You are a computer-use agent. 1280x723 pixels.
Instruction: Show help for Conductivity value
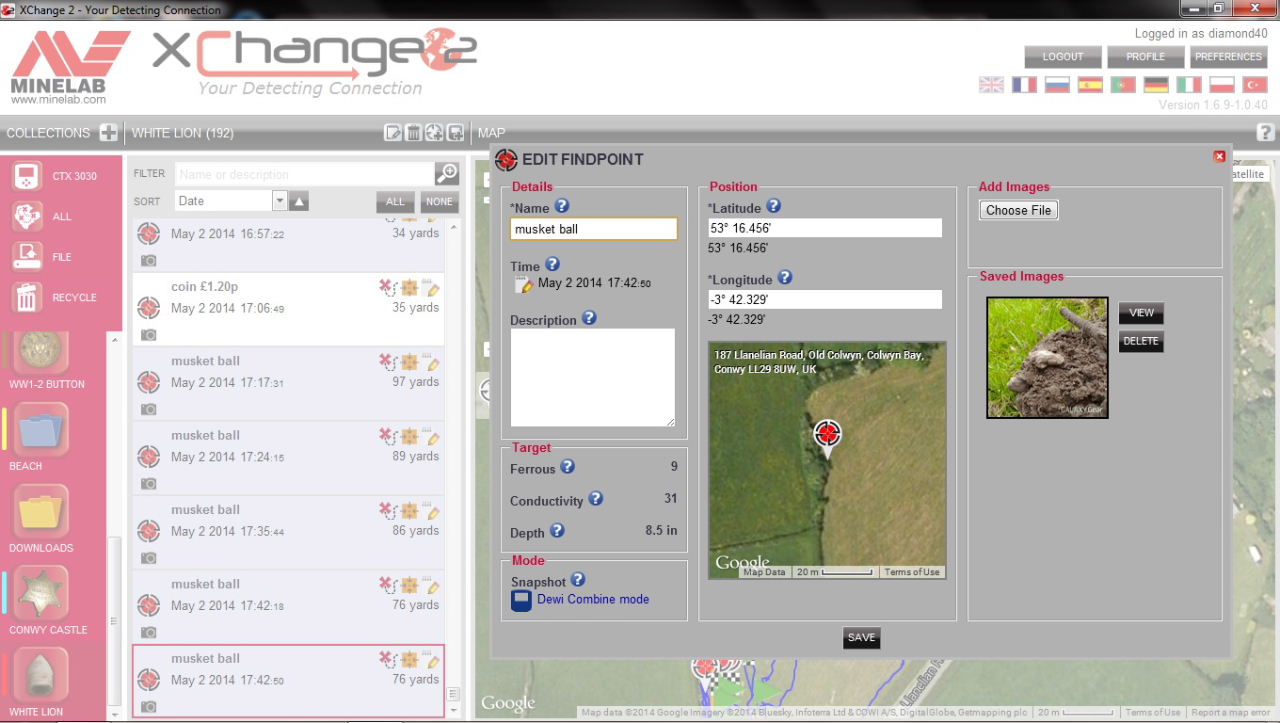click(x=596, y=498)
